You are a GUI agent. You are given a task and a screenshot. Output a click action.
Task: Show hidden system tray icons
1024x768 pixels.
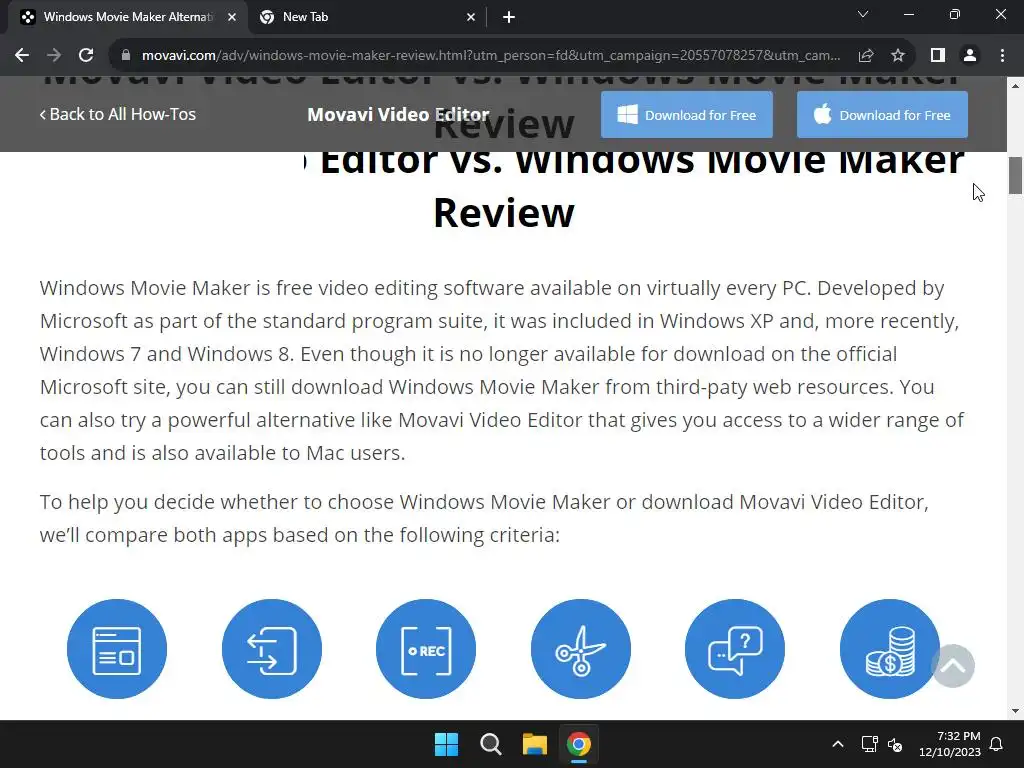(x=838, y=744)
